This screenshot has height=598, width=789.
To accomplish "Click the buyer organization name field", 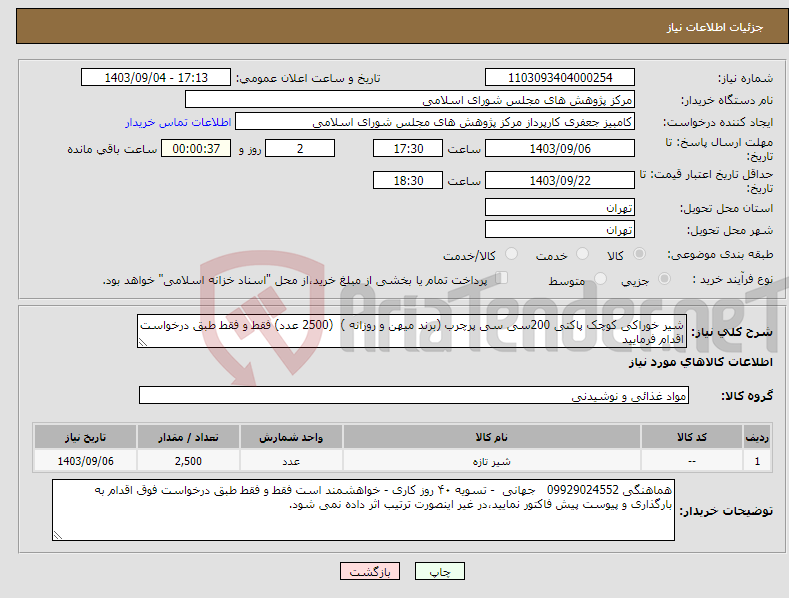I will [410, 100].
